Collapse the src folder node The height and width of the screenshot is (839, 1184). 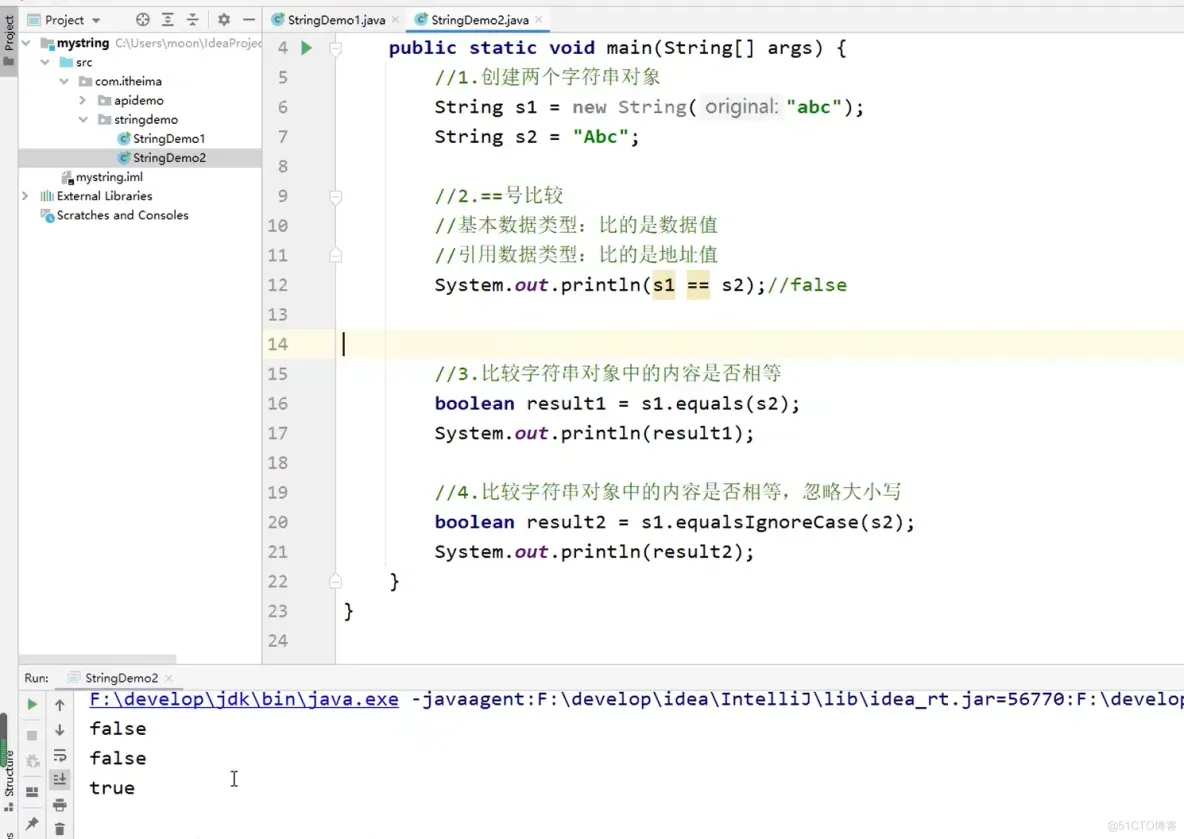[45, 62]
